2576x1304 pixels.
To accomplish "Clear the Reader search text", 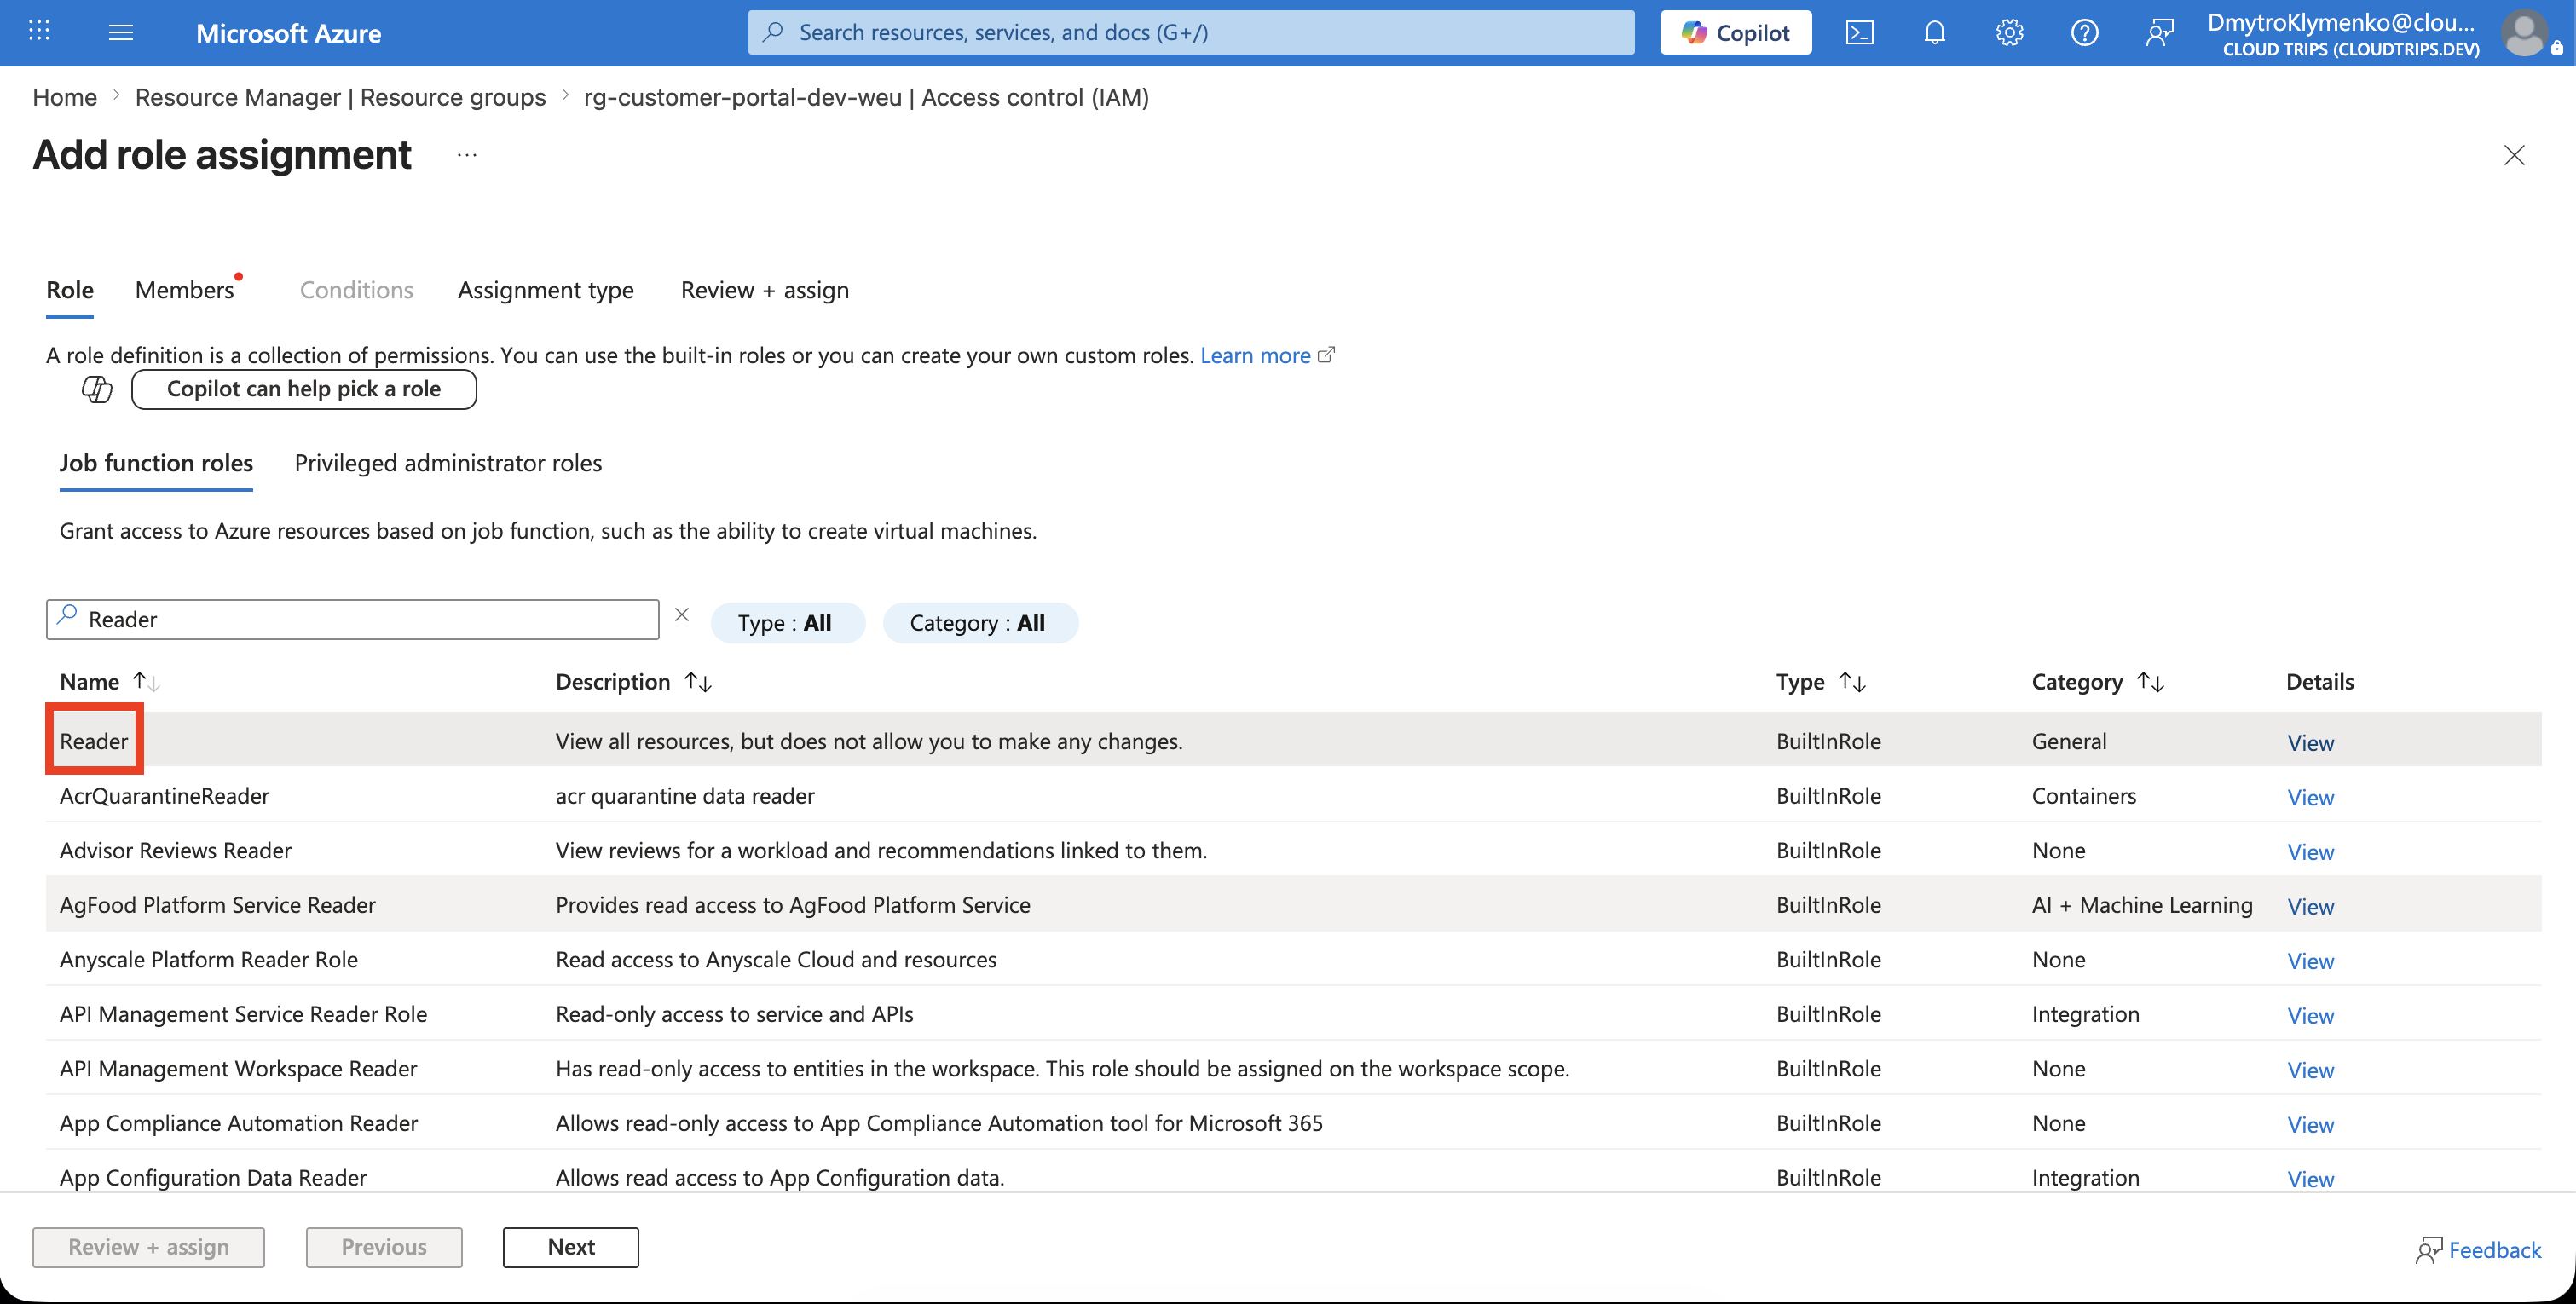I will tap(682, 615).
